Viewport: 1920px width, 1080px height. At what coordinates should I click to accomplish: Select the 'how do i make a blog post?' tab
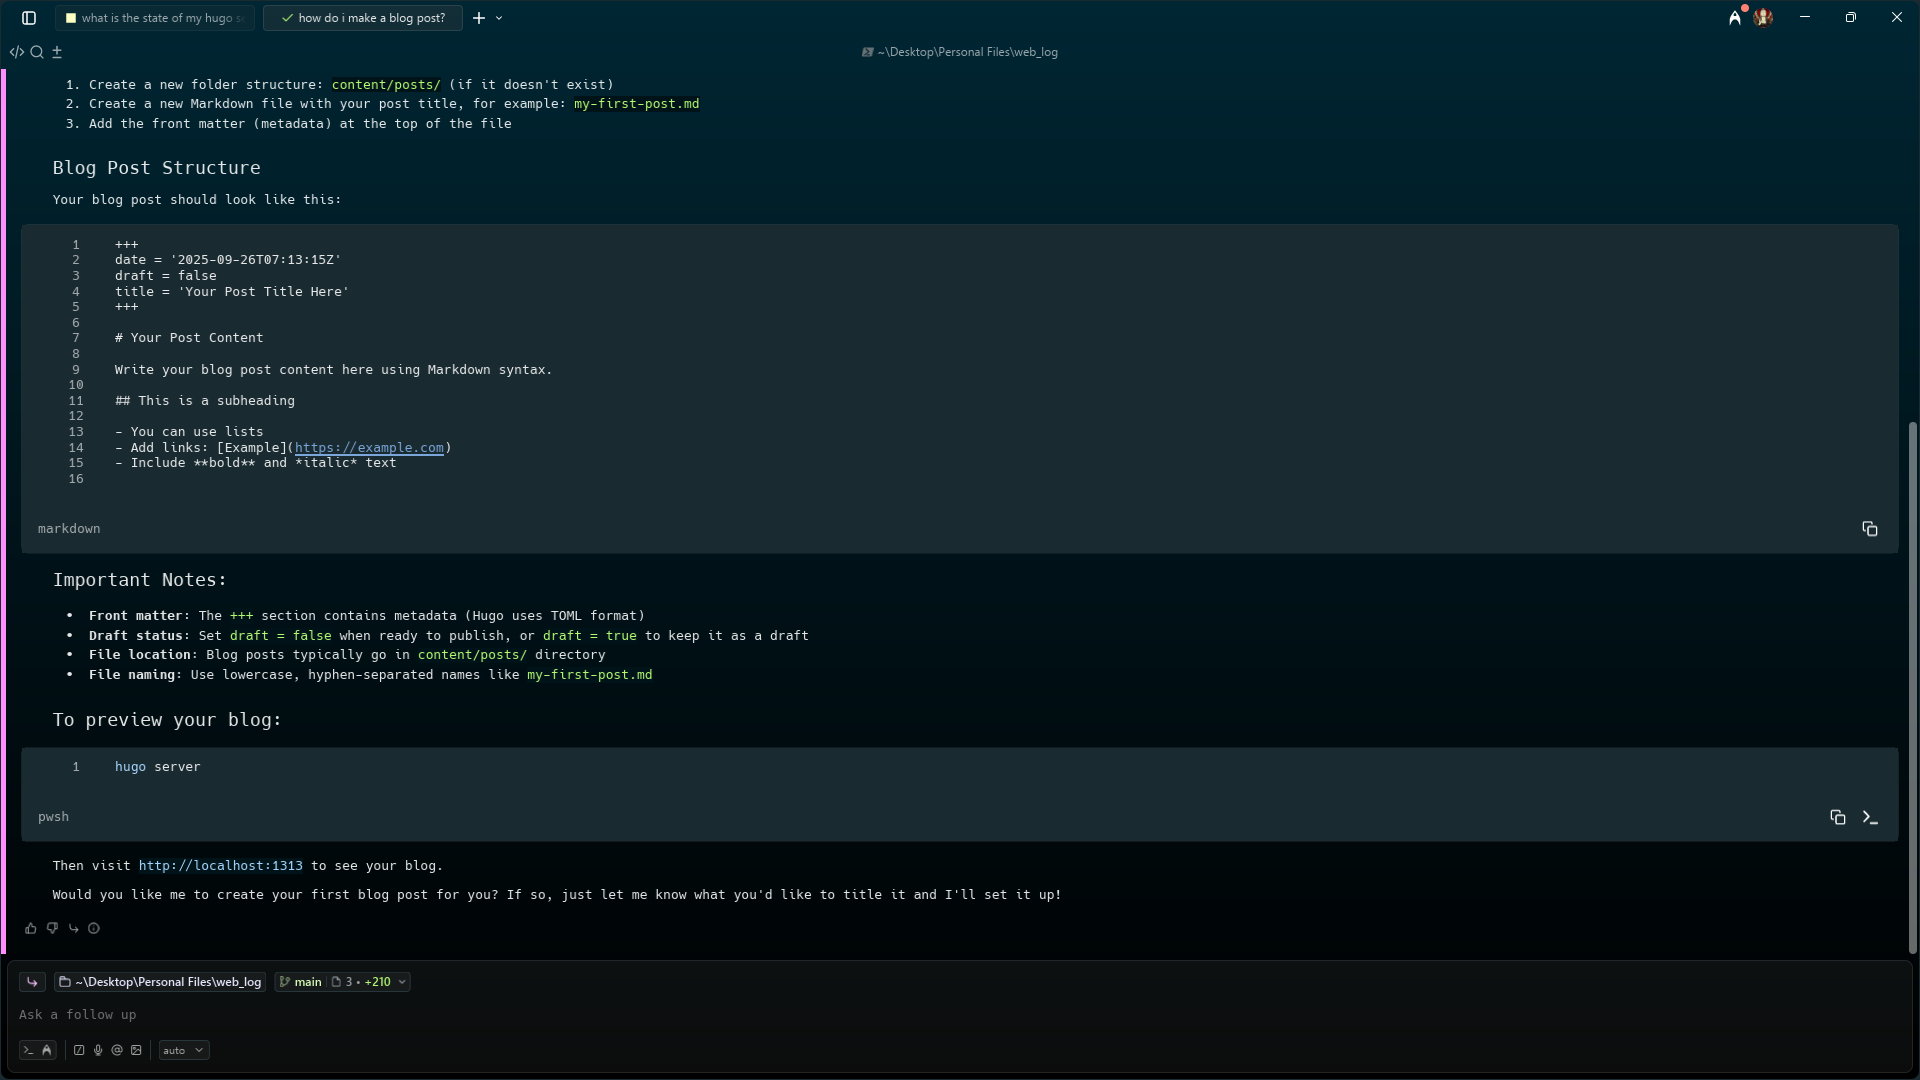point(364,18)
